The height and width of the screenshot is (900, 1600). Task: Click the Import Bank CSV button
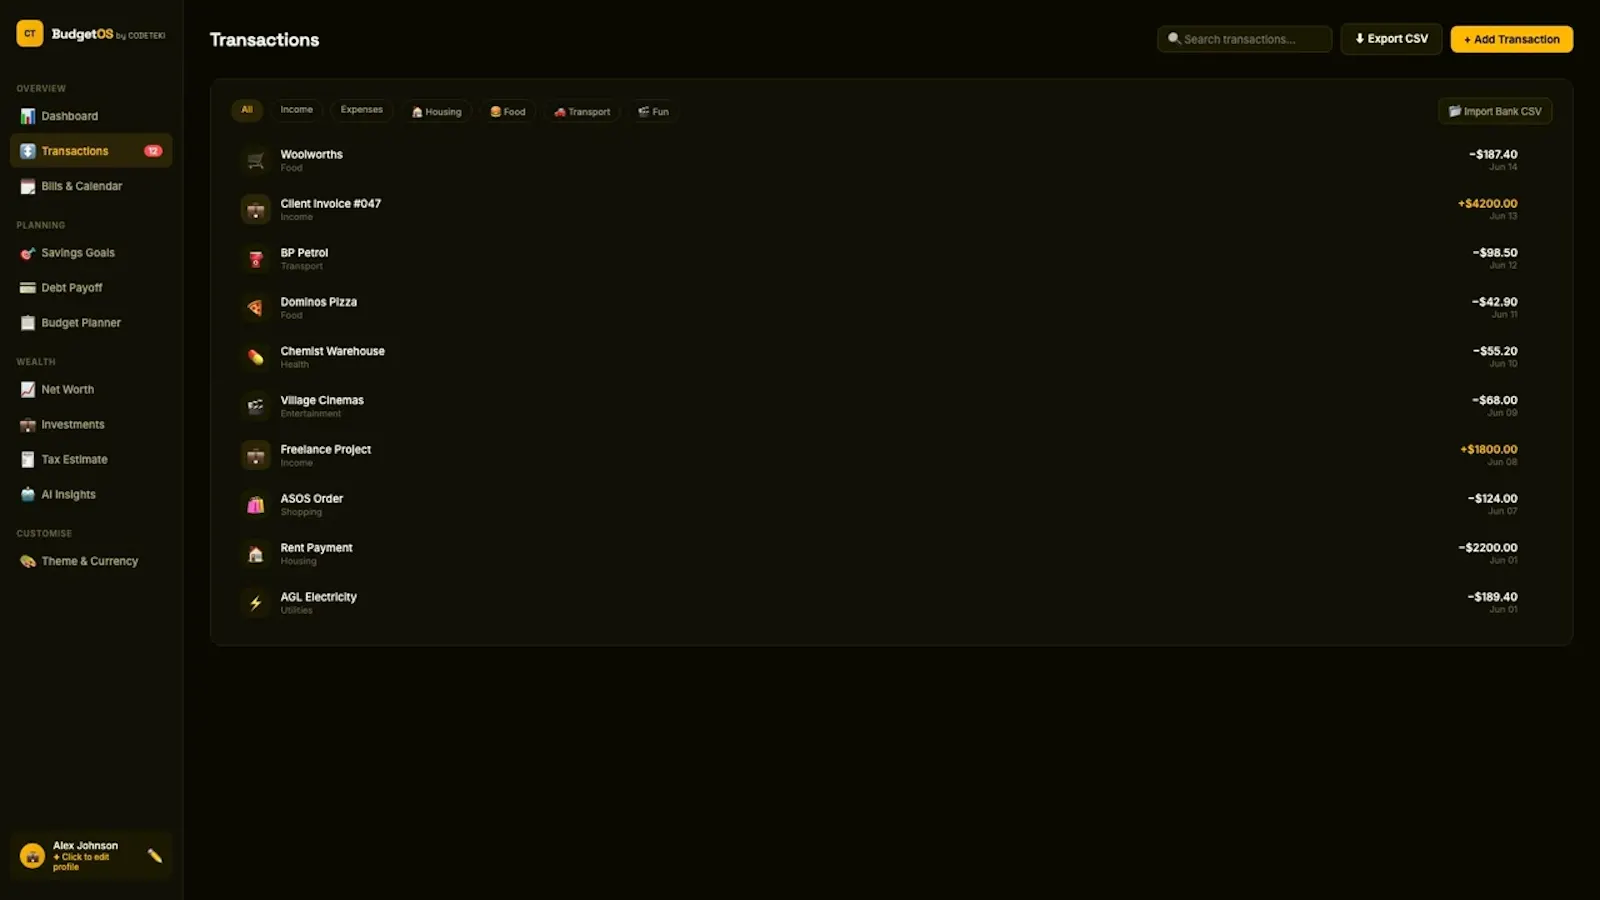[1495, 111]
